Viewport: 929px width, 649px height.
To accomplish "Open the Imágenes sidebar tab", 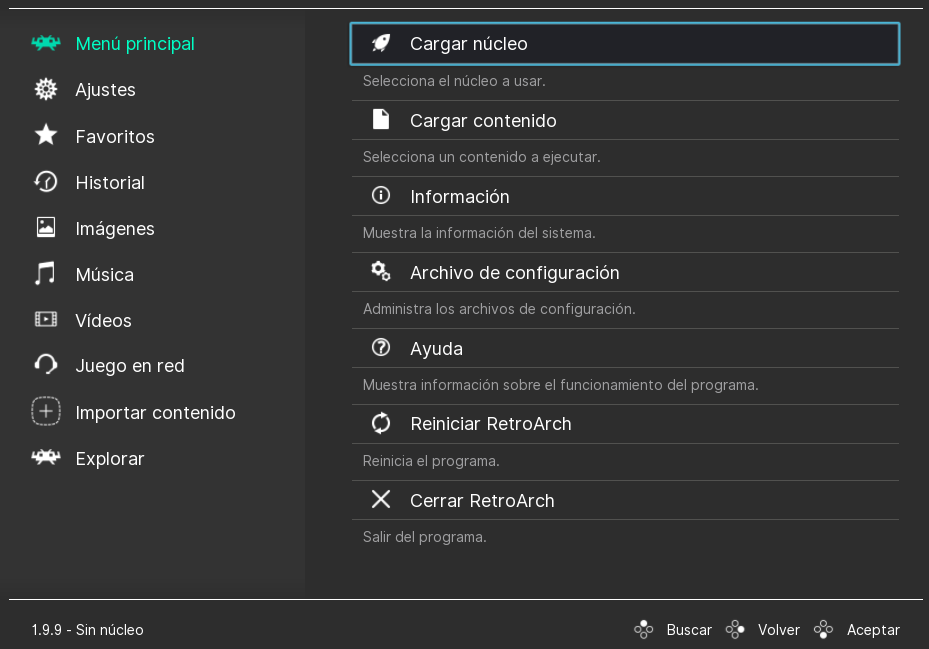I will point(114,228).
